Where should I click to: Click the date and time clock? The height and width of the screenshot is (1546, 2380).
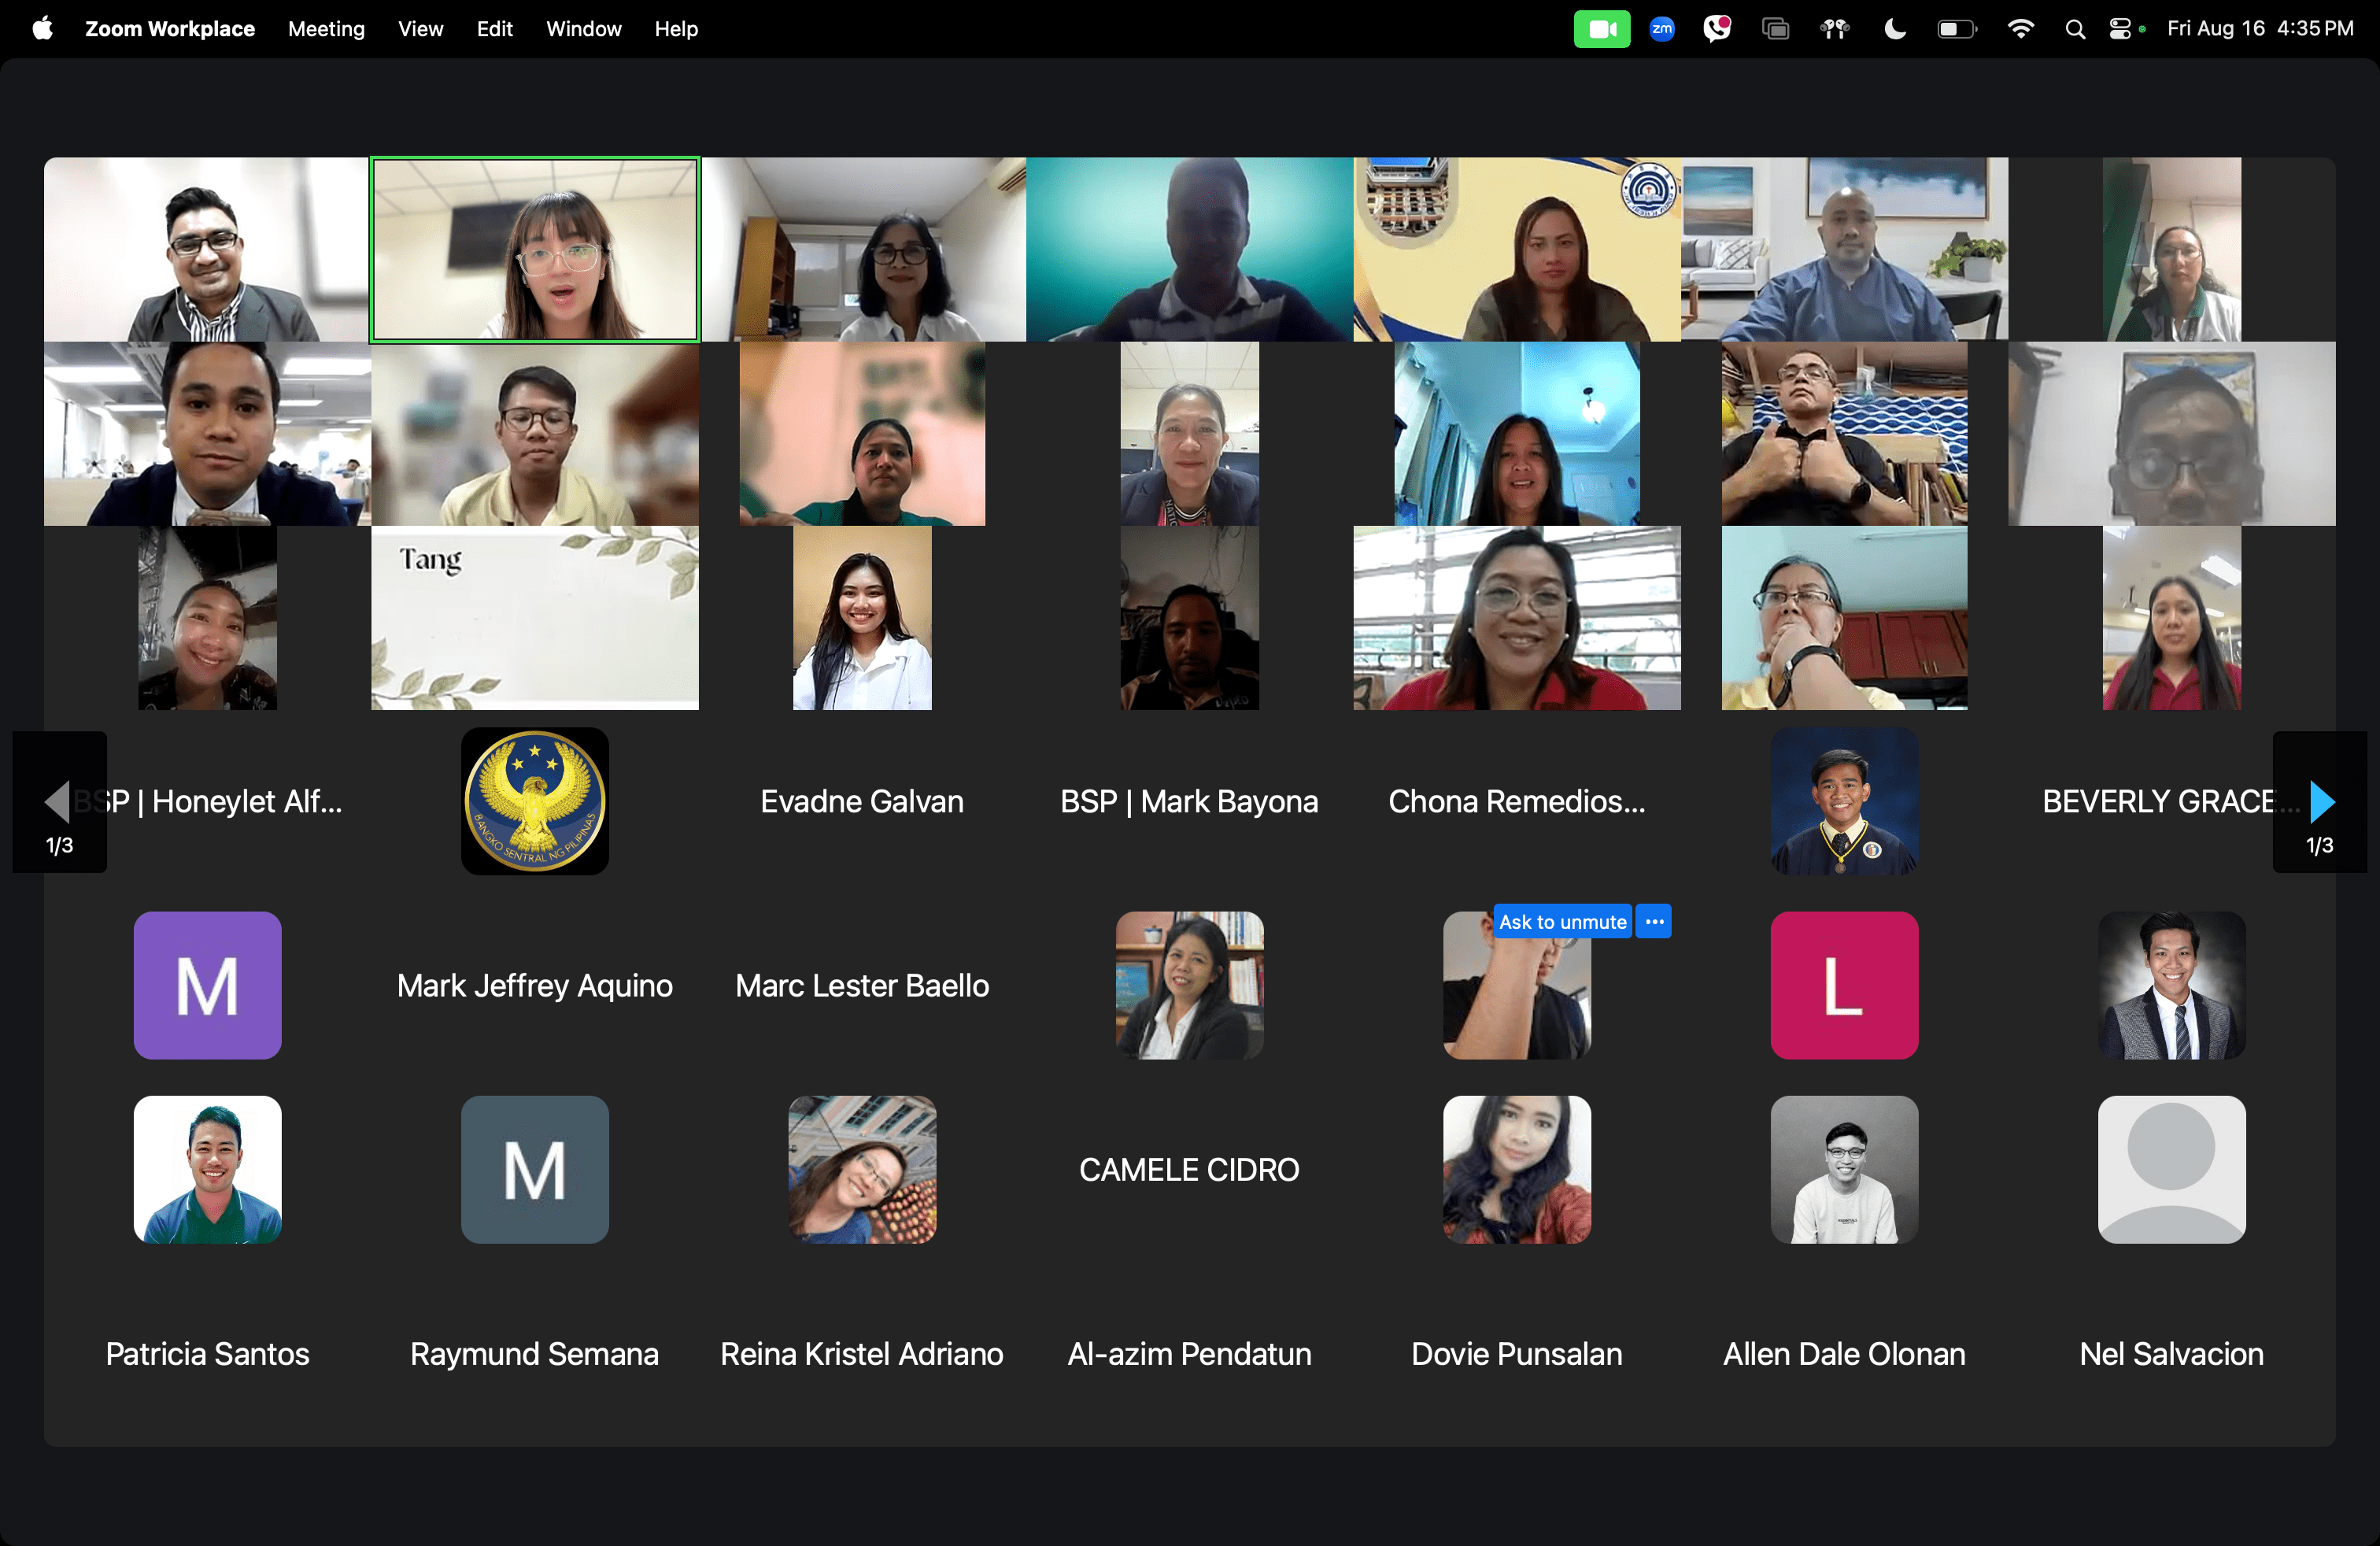pyautogui.click(x=2259, y=29)
